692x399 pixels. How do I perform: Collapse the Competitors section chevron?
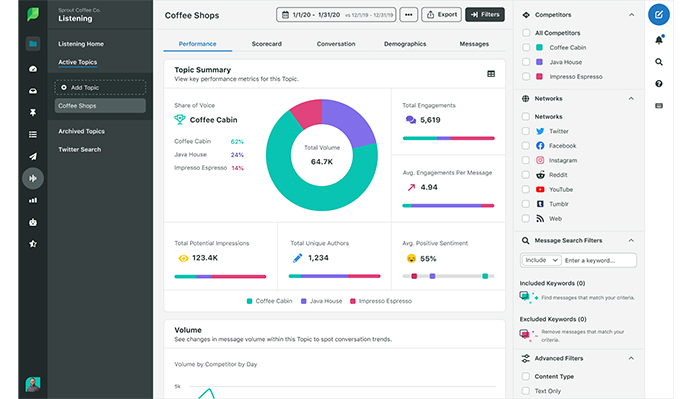tap(632, 15)
